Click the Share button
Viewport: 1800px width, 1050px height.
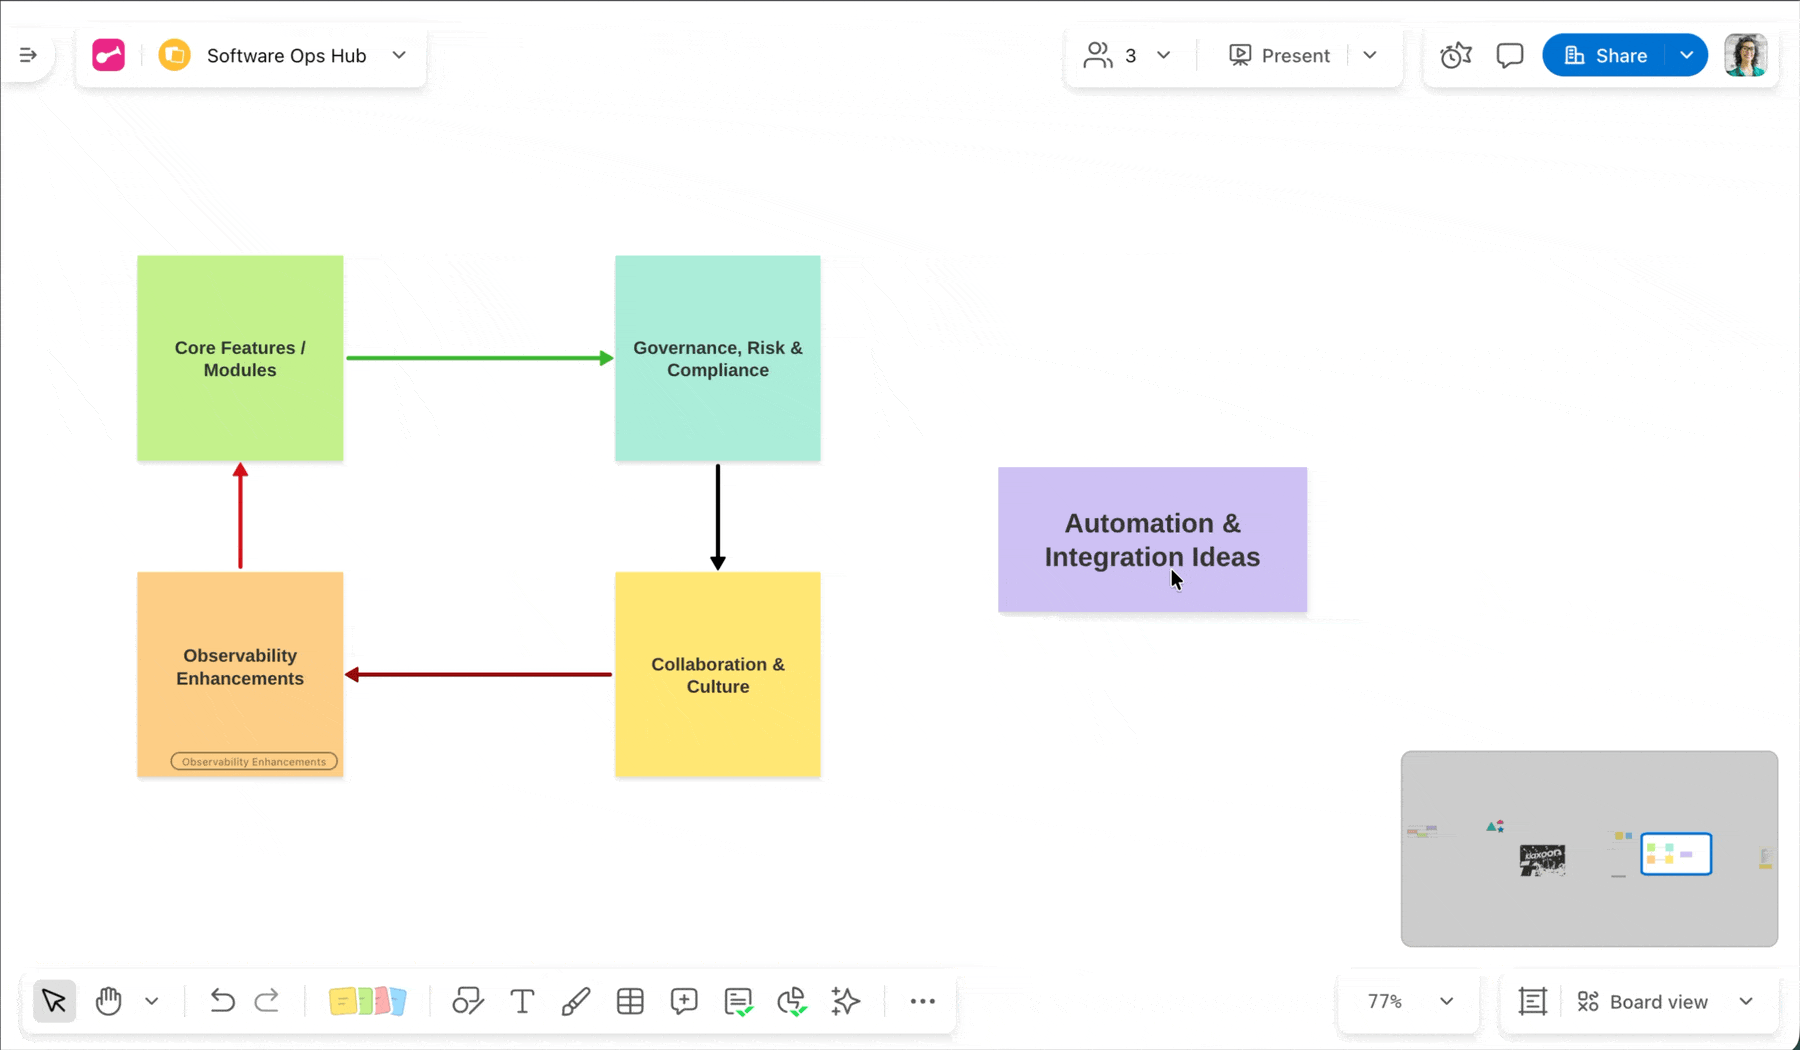tap(1605, 55)
